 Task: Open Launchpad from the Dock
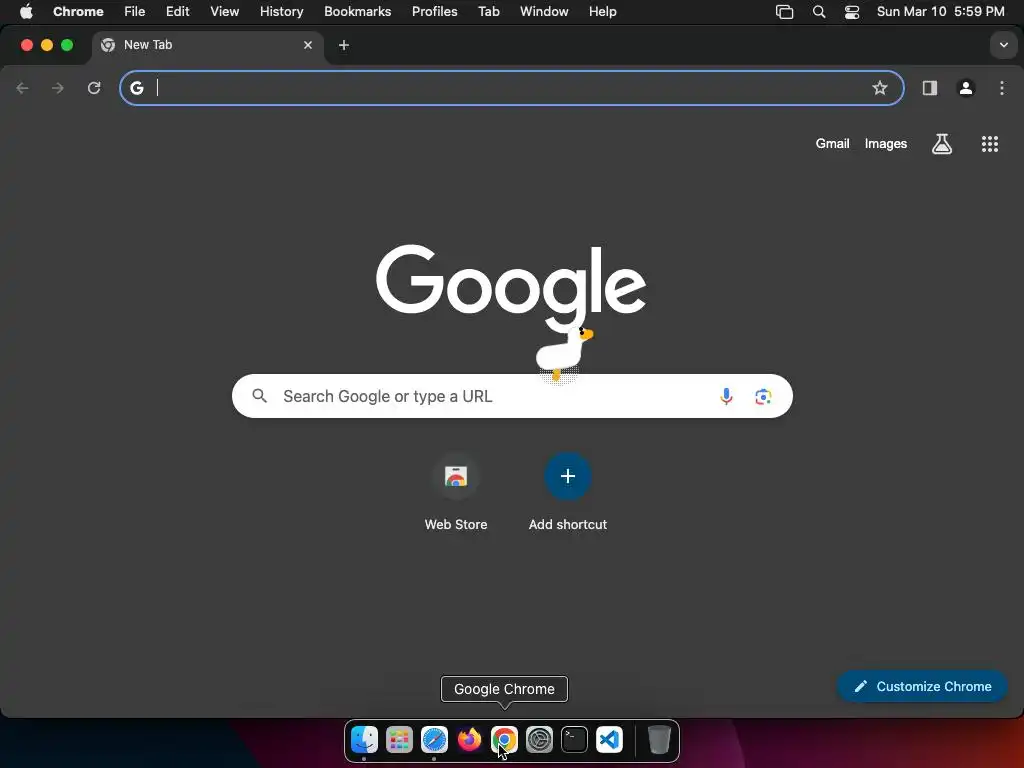[399, 739]
